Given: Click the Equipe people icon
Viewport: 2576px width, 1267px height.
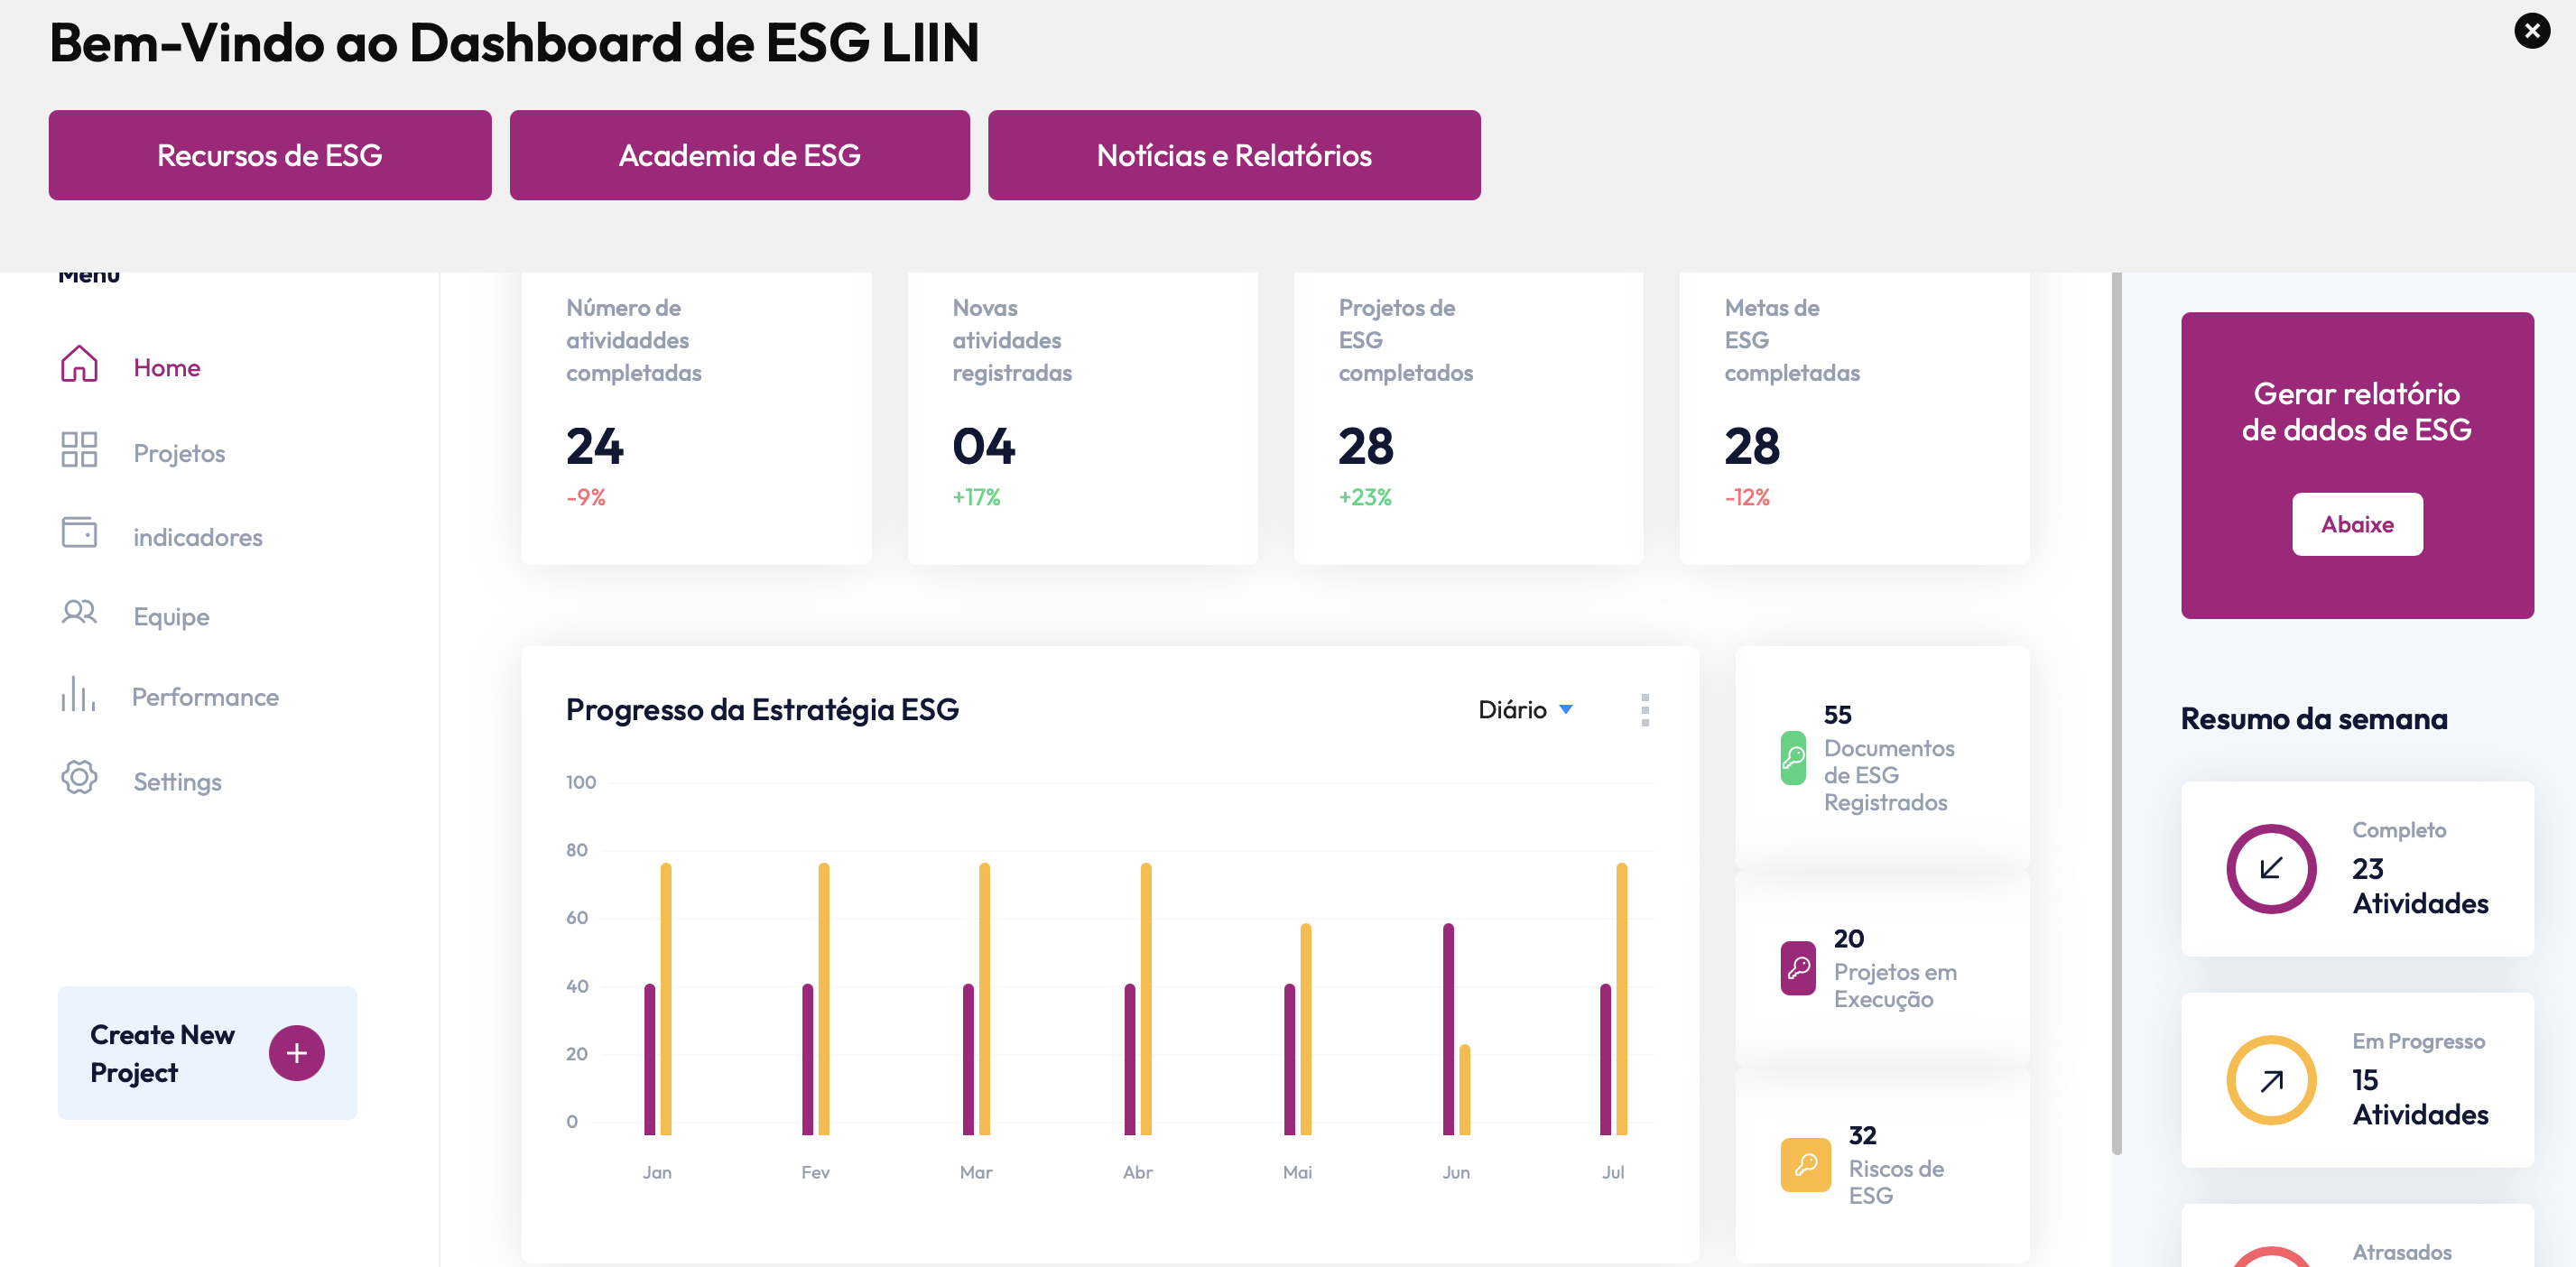Looking at the screenshot, I should tap(79, 613).
